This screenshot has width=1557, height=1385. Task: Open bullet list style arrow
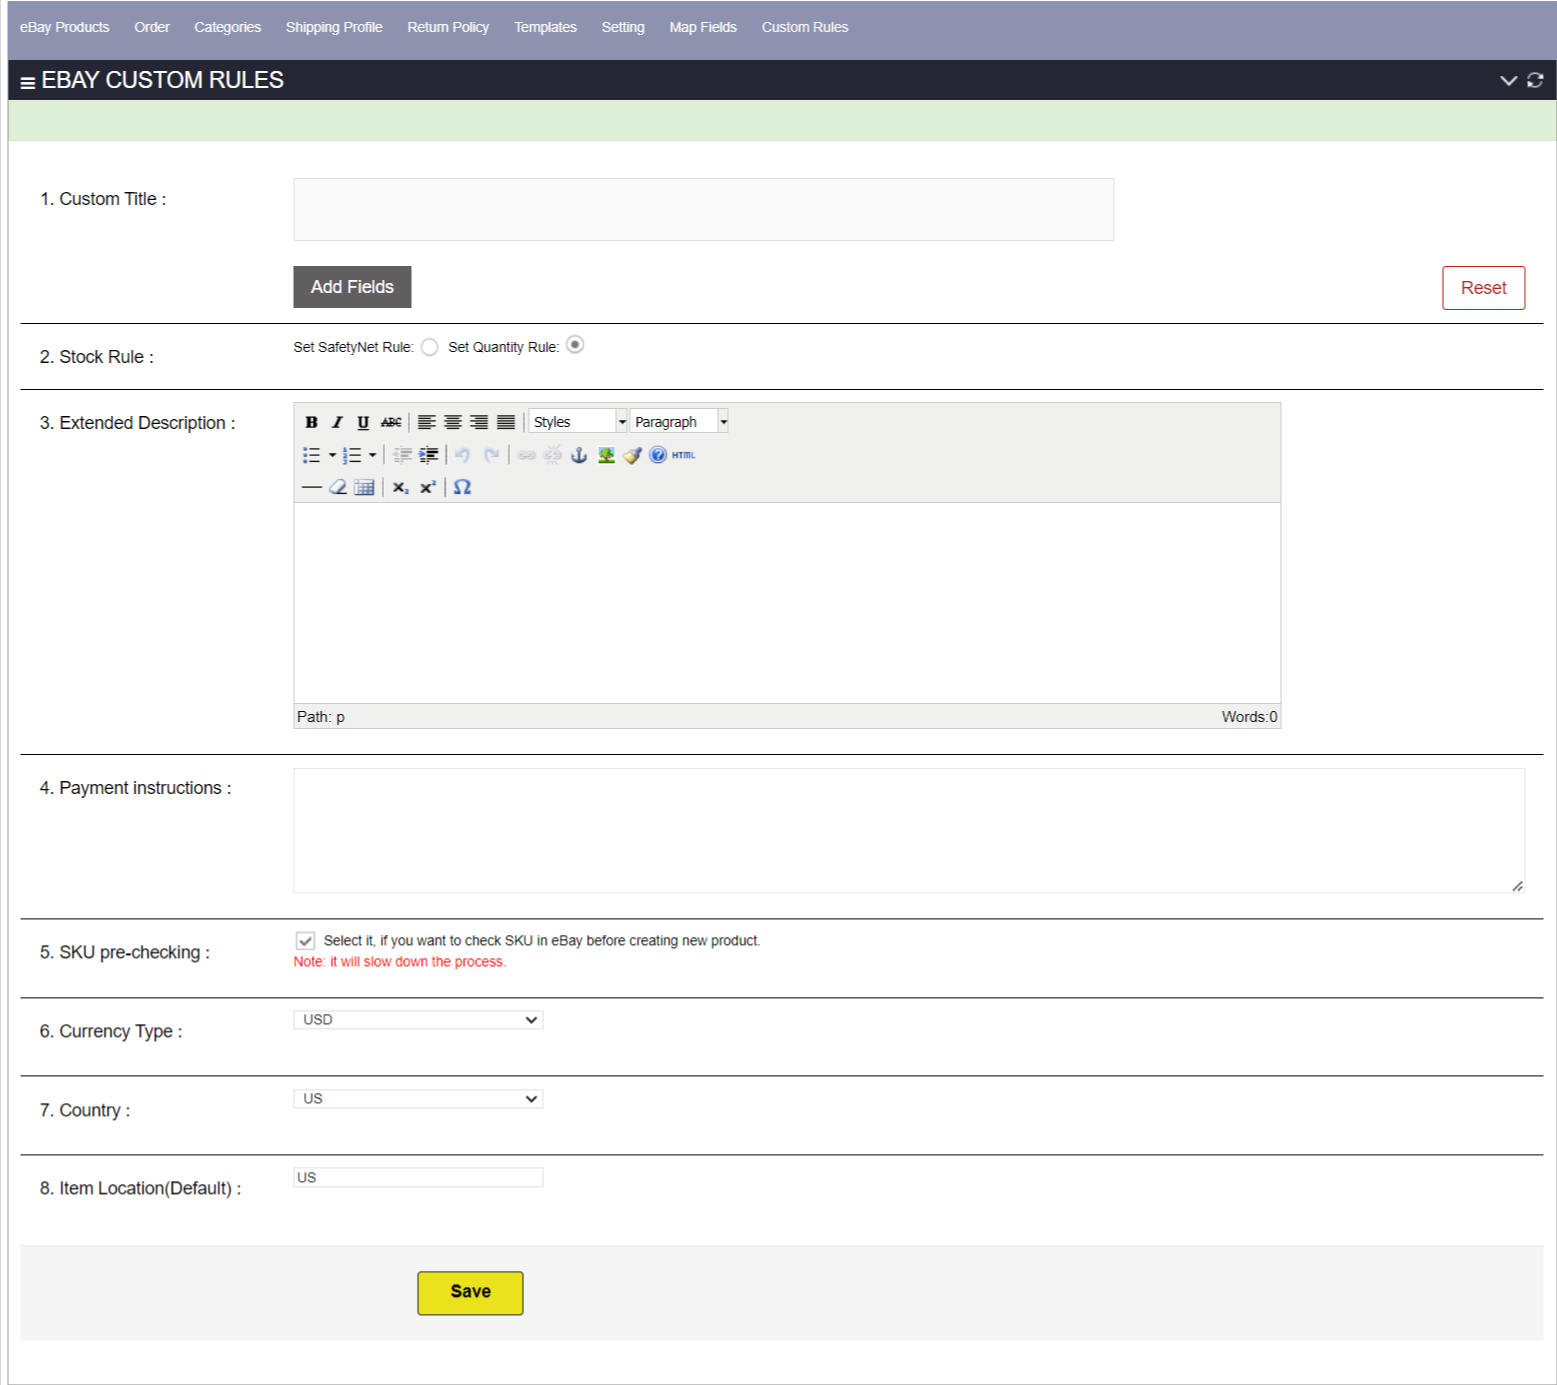332,455
